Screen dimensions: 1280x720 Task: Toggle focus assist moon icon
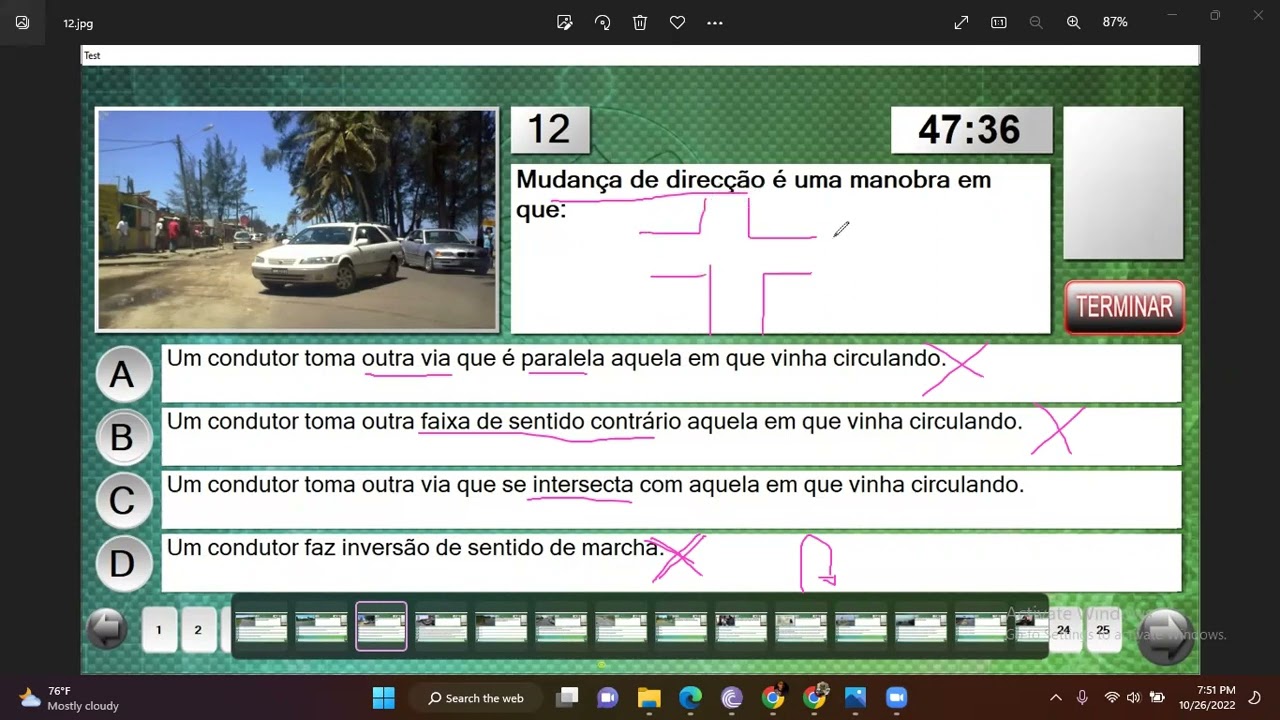pos(1255,698)
